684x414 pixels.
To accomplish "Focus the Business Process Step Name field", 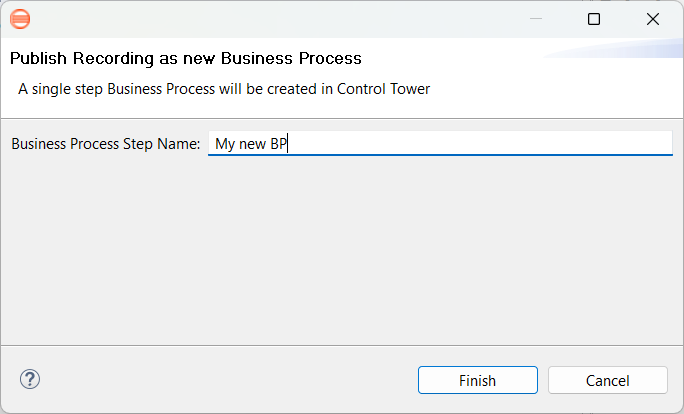I will [440, 144].
